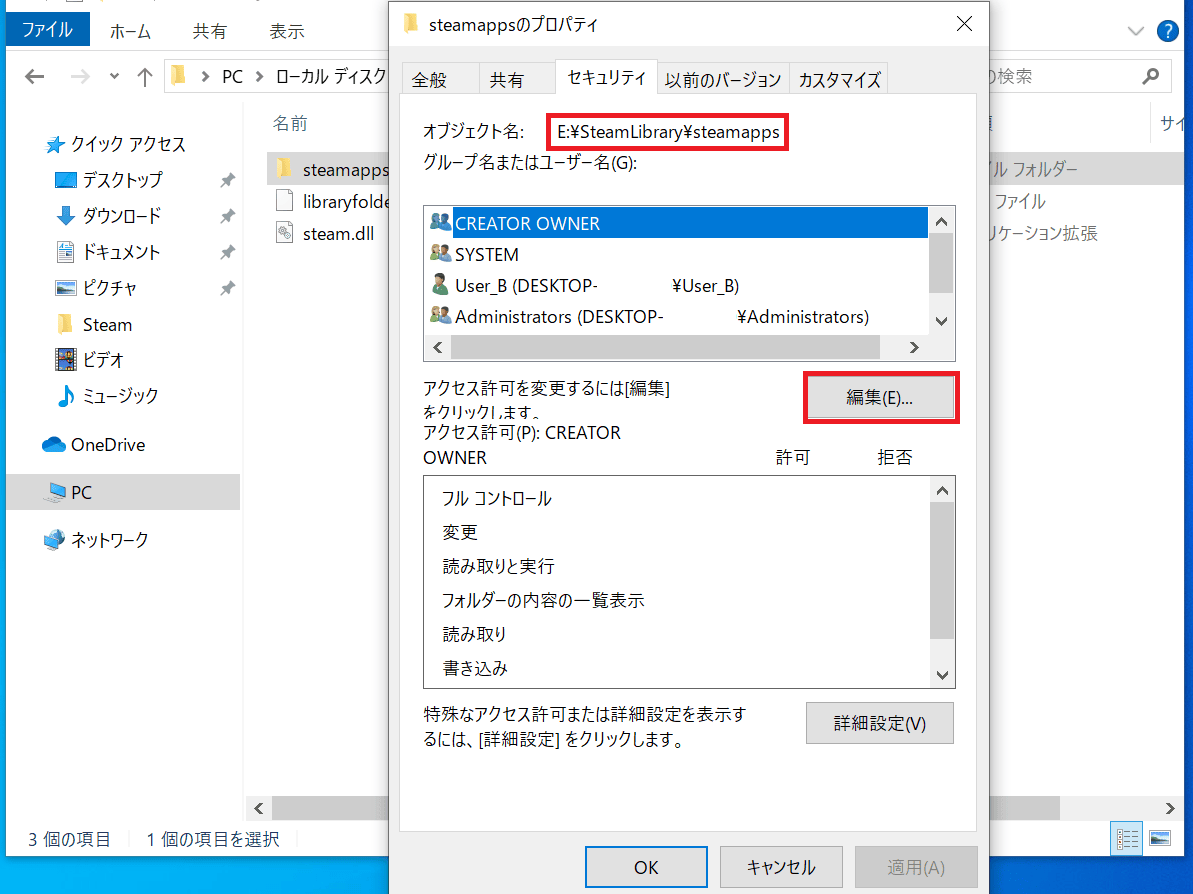The image size is (1193, 894).
Task: Click the pin icon beside ピクチャ
Action: click(x=227, y=288)
